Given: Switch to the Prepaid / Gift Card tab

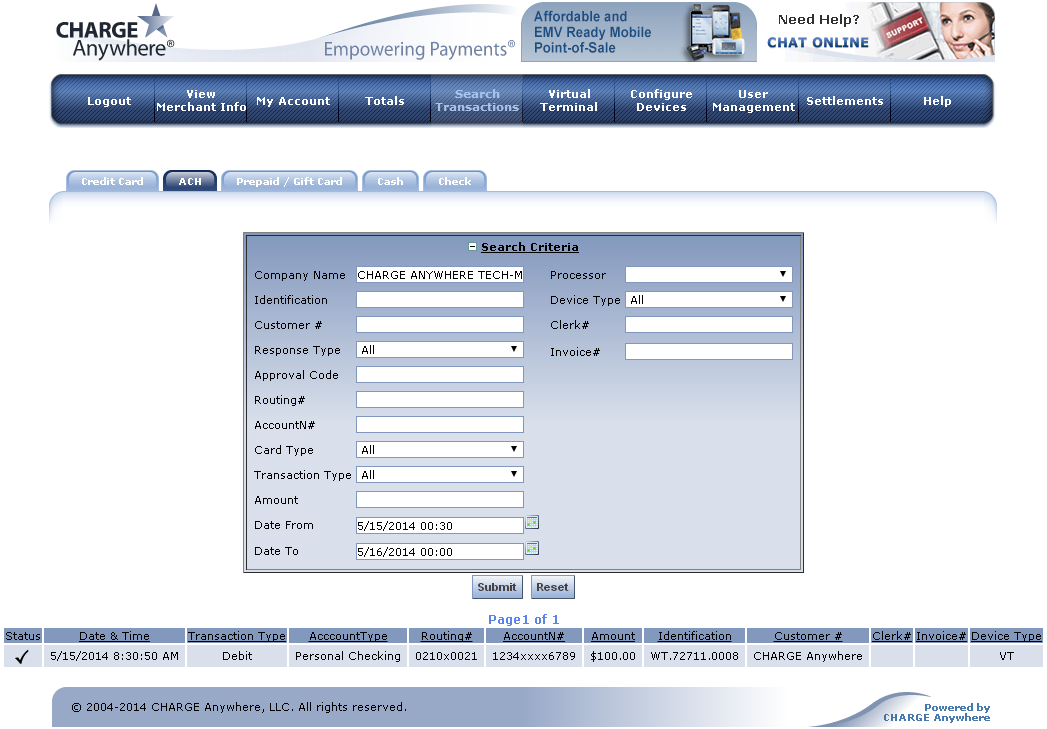Looking at the screenshot, I should (289, 182).
